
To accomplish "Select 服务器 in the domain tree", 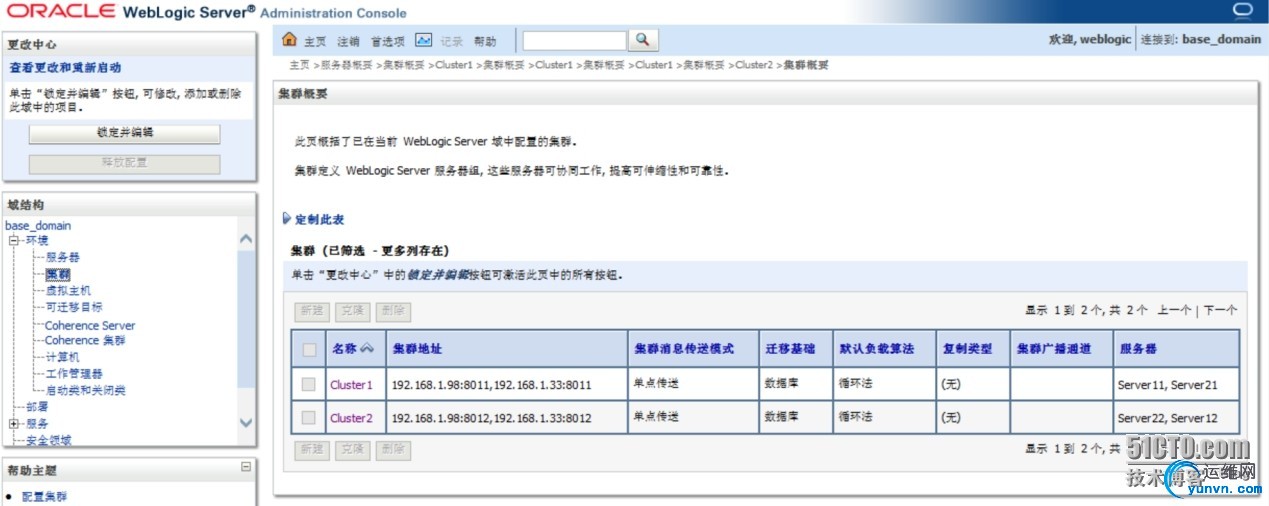I will tap(62, 257).
